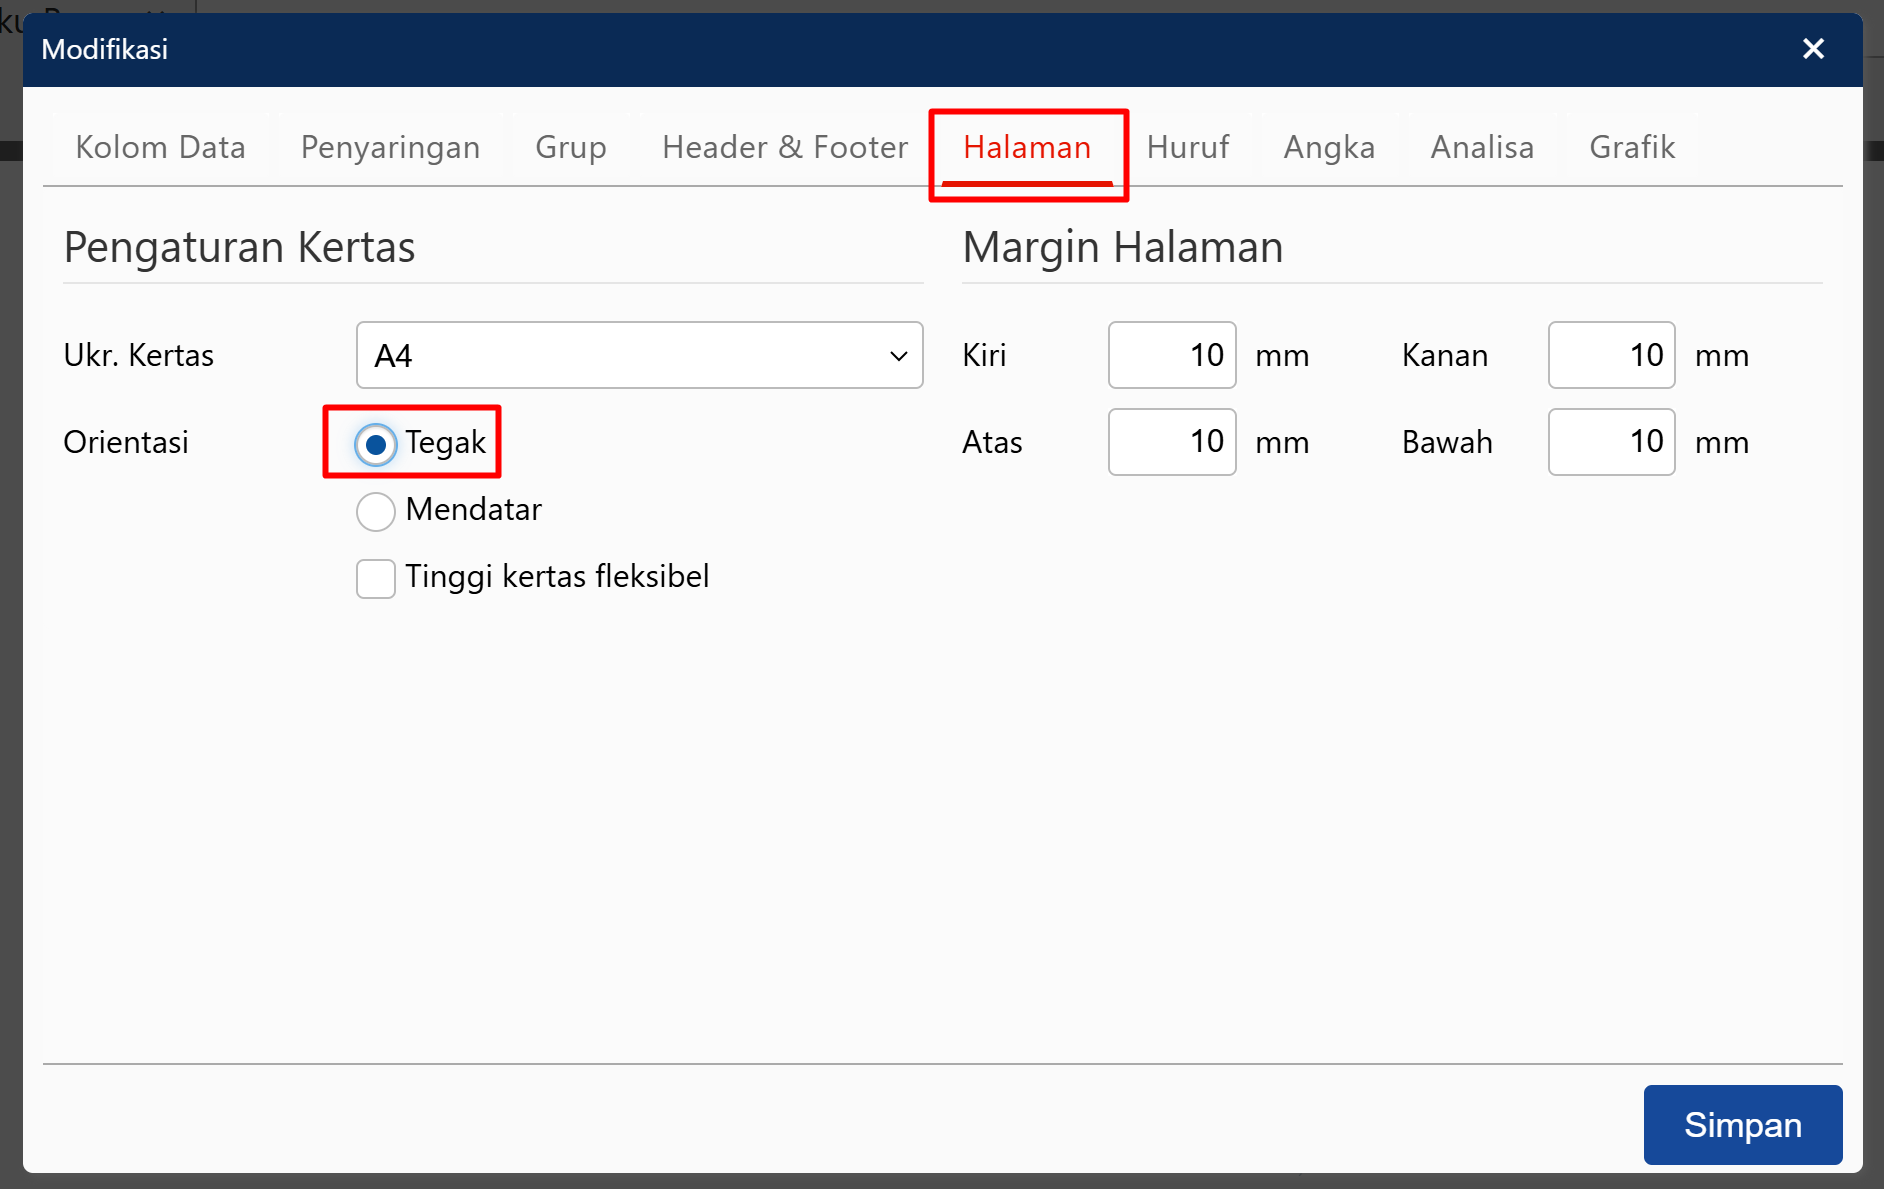Switch to the Grup tab
This screenshot has width=1884, height=1189.
(571, 147)
